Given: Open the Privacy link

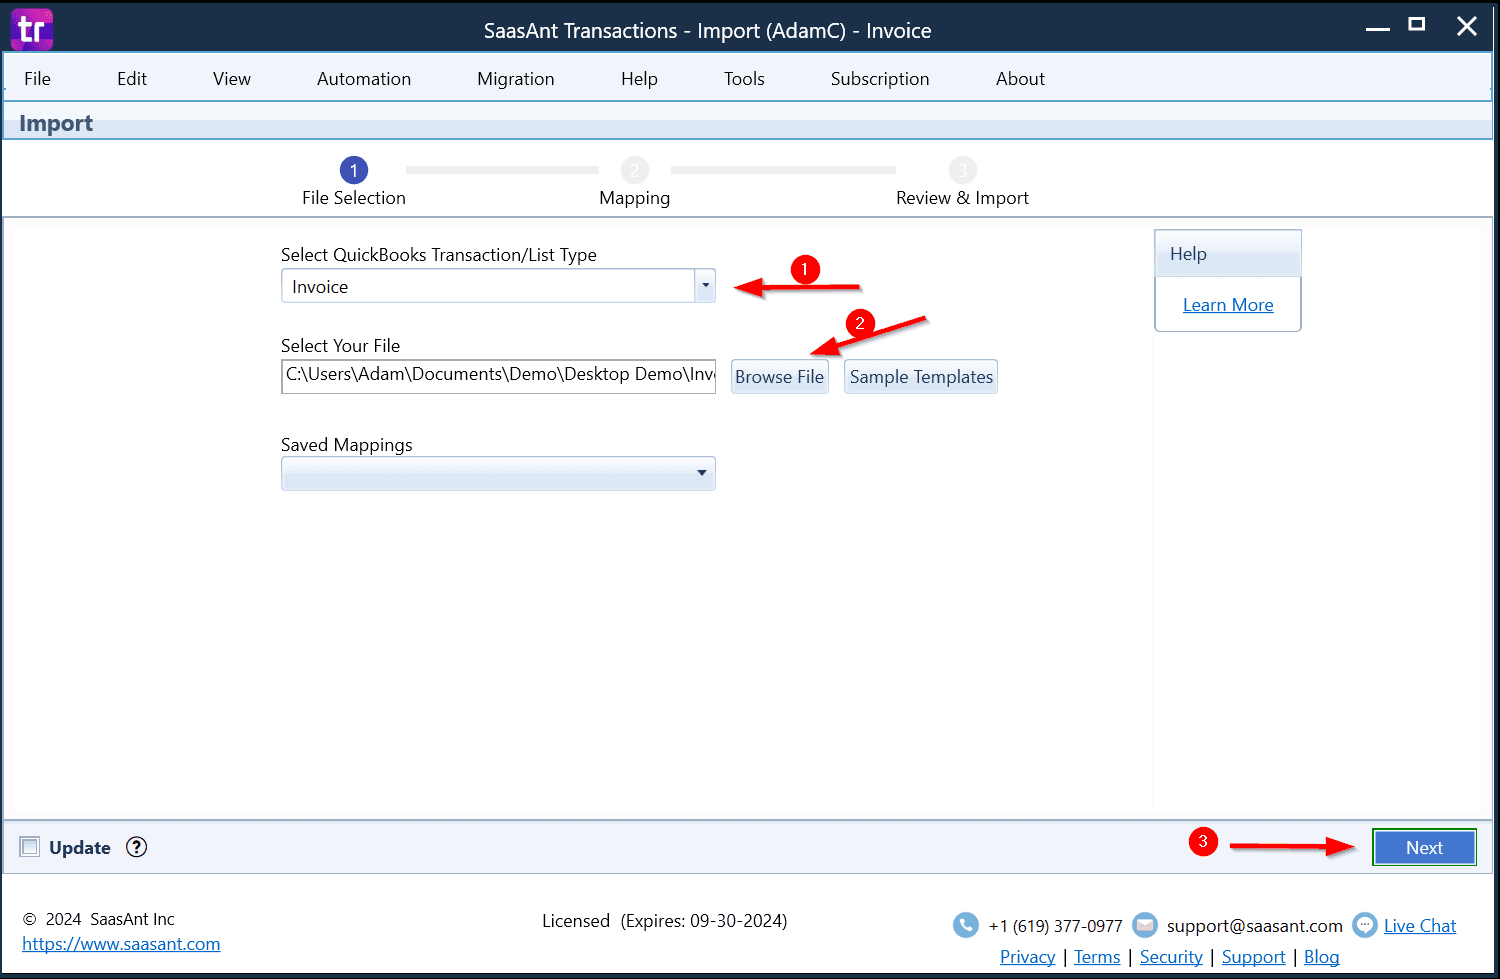Looking at the screenshot, I should pyautogui.click(x=1027, y=957).
